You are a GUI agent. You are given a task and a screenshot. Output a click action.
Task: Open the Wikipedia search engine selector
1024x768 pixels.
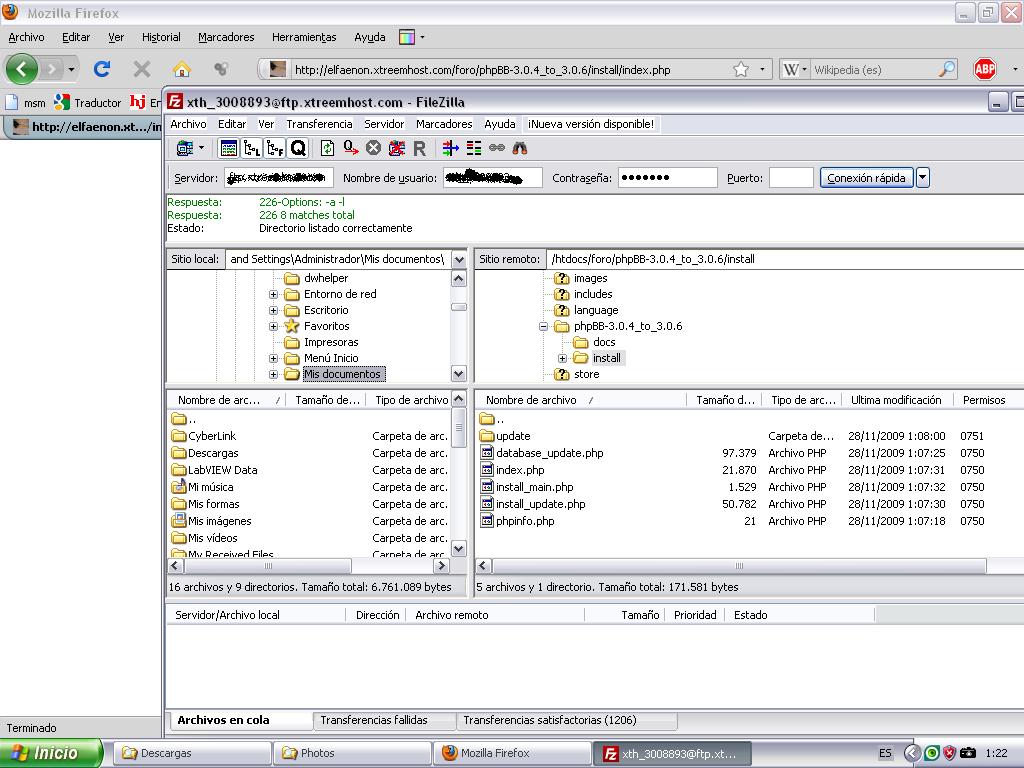point(795,69)
